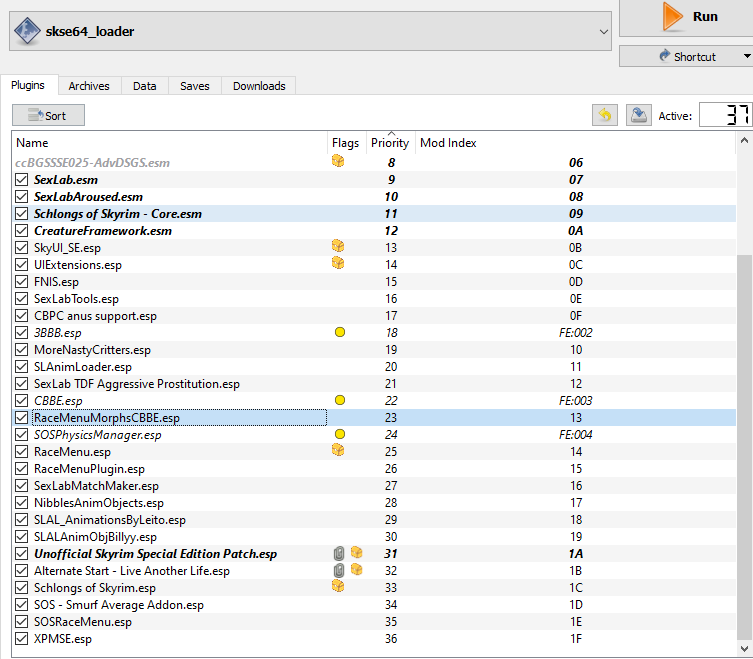Screen dimensions: 753x659
Task: Click the create backup icon
Action: 638,115
